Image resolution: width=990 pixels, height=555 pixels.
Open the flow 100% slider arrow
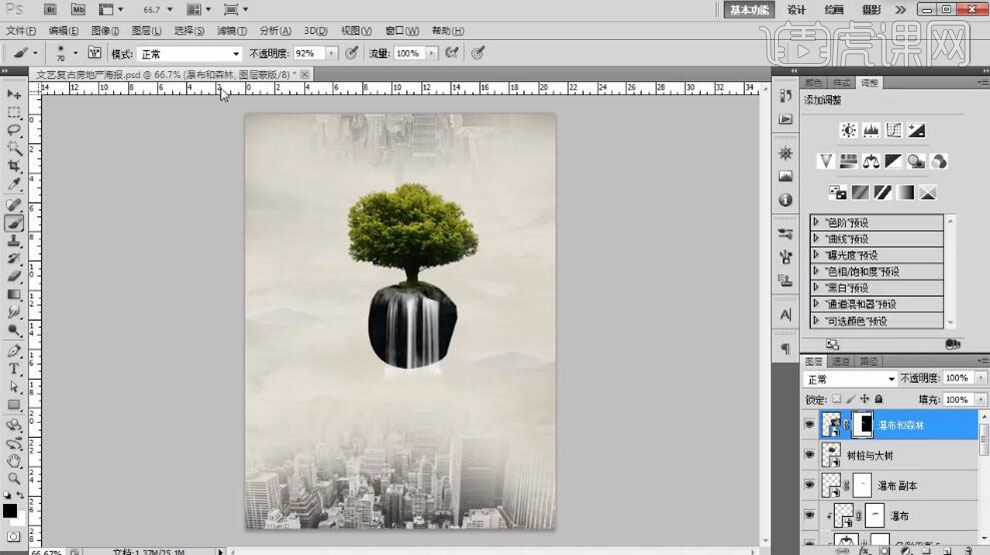coord(431,54)
